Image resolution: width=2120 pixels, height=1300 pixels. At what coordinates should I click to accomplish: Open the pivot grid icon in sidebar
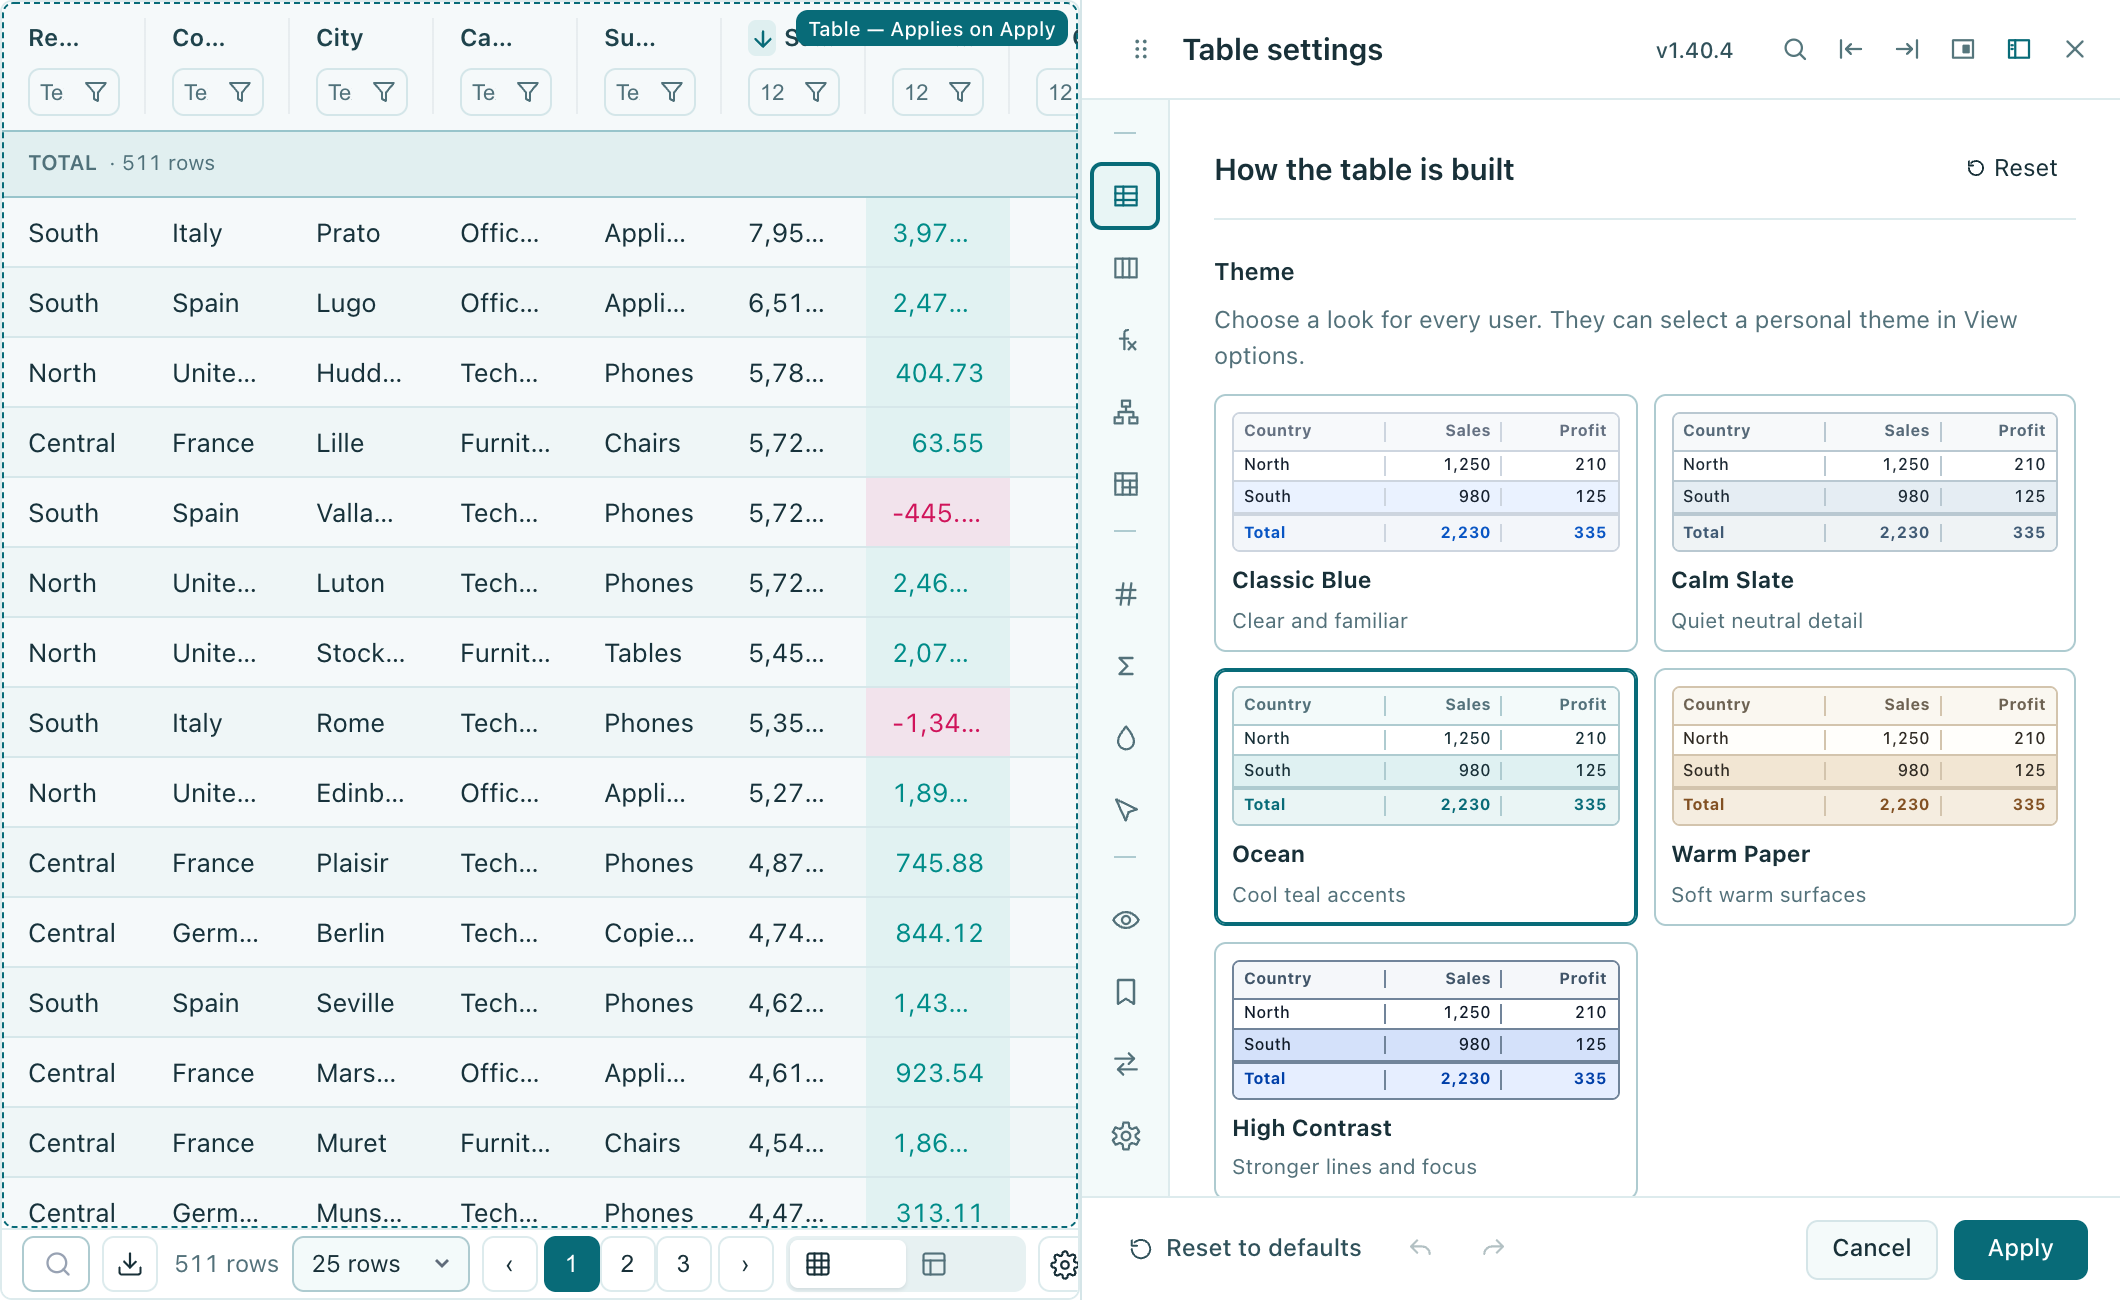(x=1125, y=484)
